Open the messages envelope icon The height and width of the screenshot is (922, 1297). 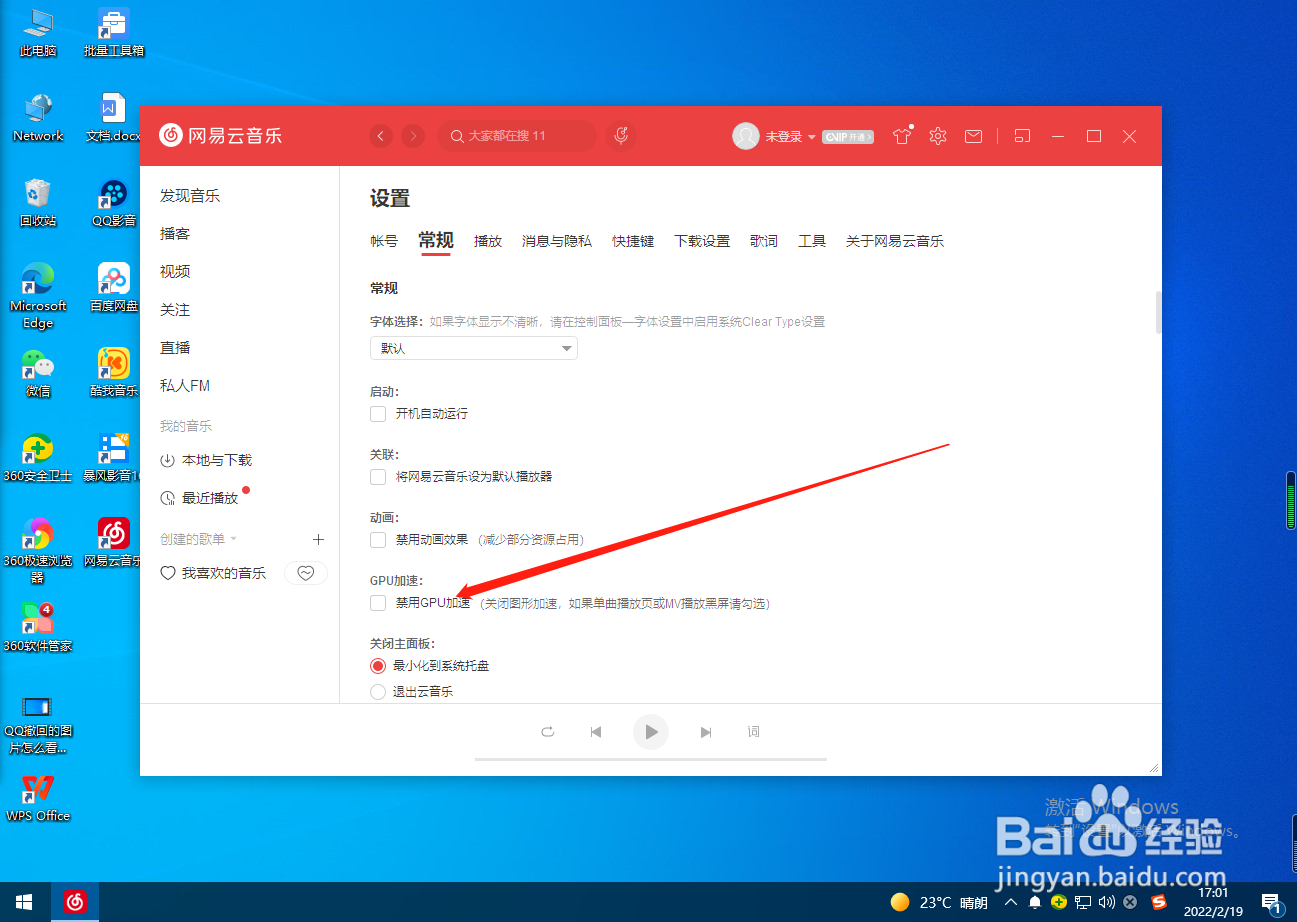[973, 136]
